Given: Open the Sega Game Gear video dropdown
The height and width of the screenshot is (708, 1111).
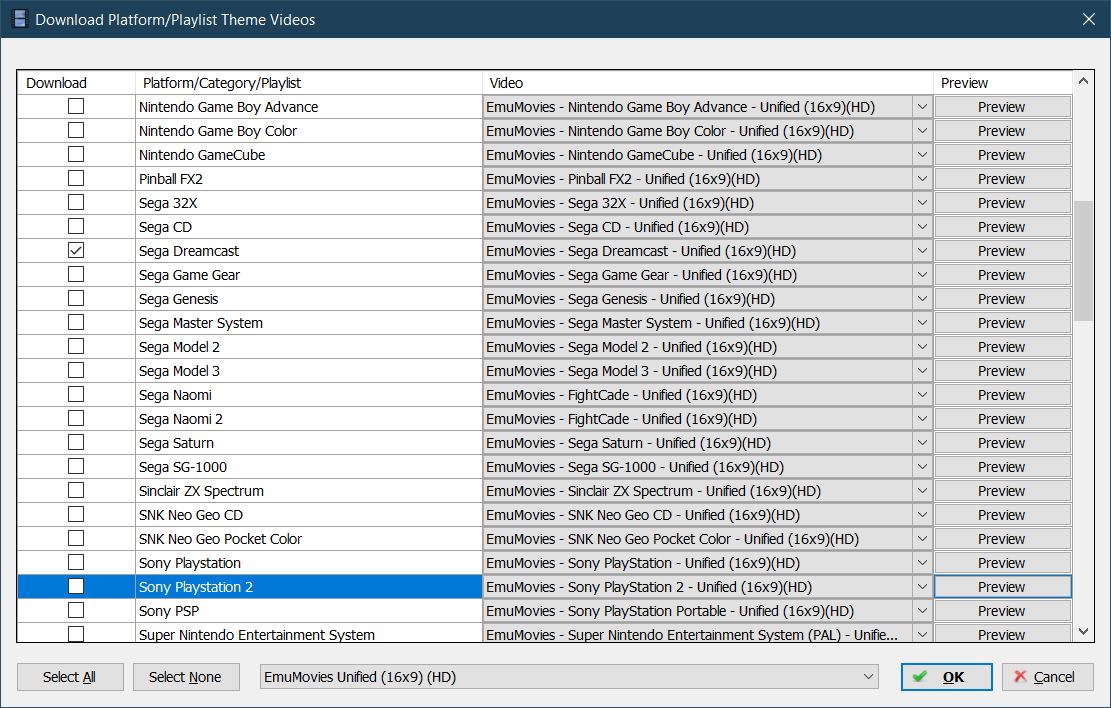Looking at the screenshot, I should (922, 275).
